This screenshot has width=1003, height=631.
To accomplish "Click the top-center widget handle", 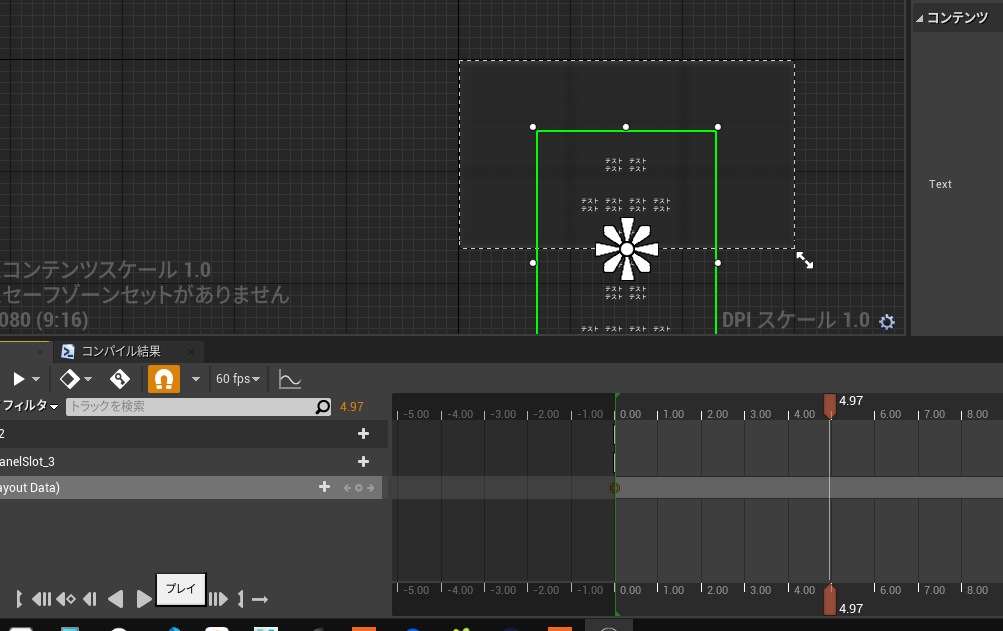I will [626, 127].
